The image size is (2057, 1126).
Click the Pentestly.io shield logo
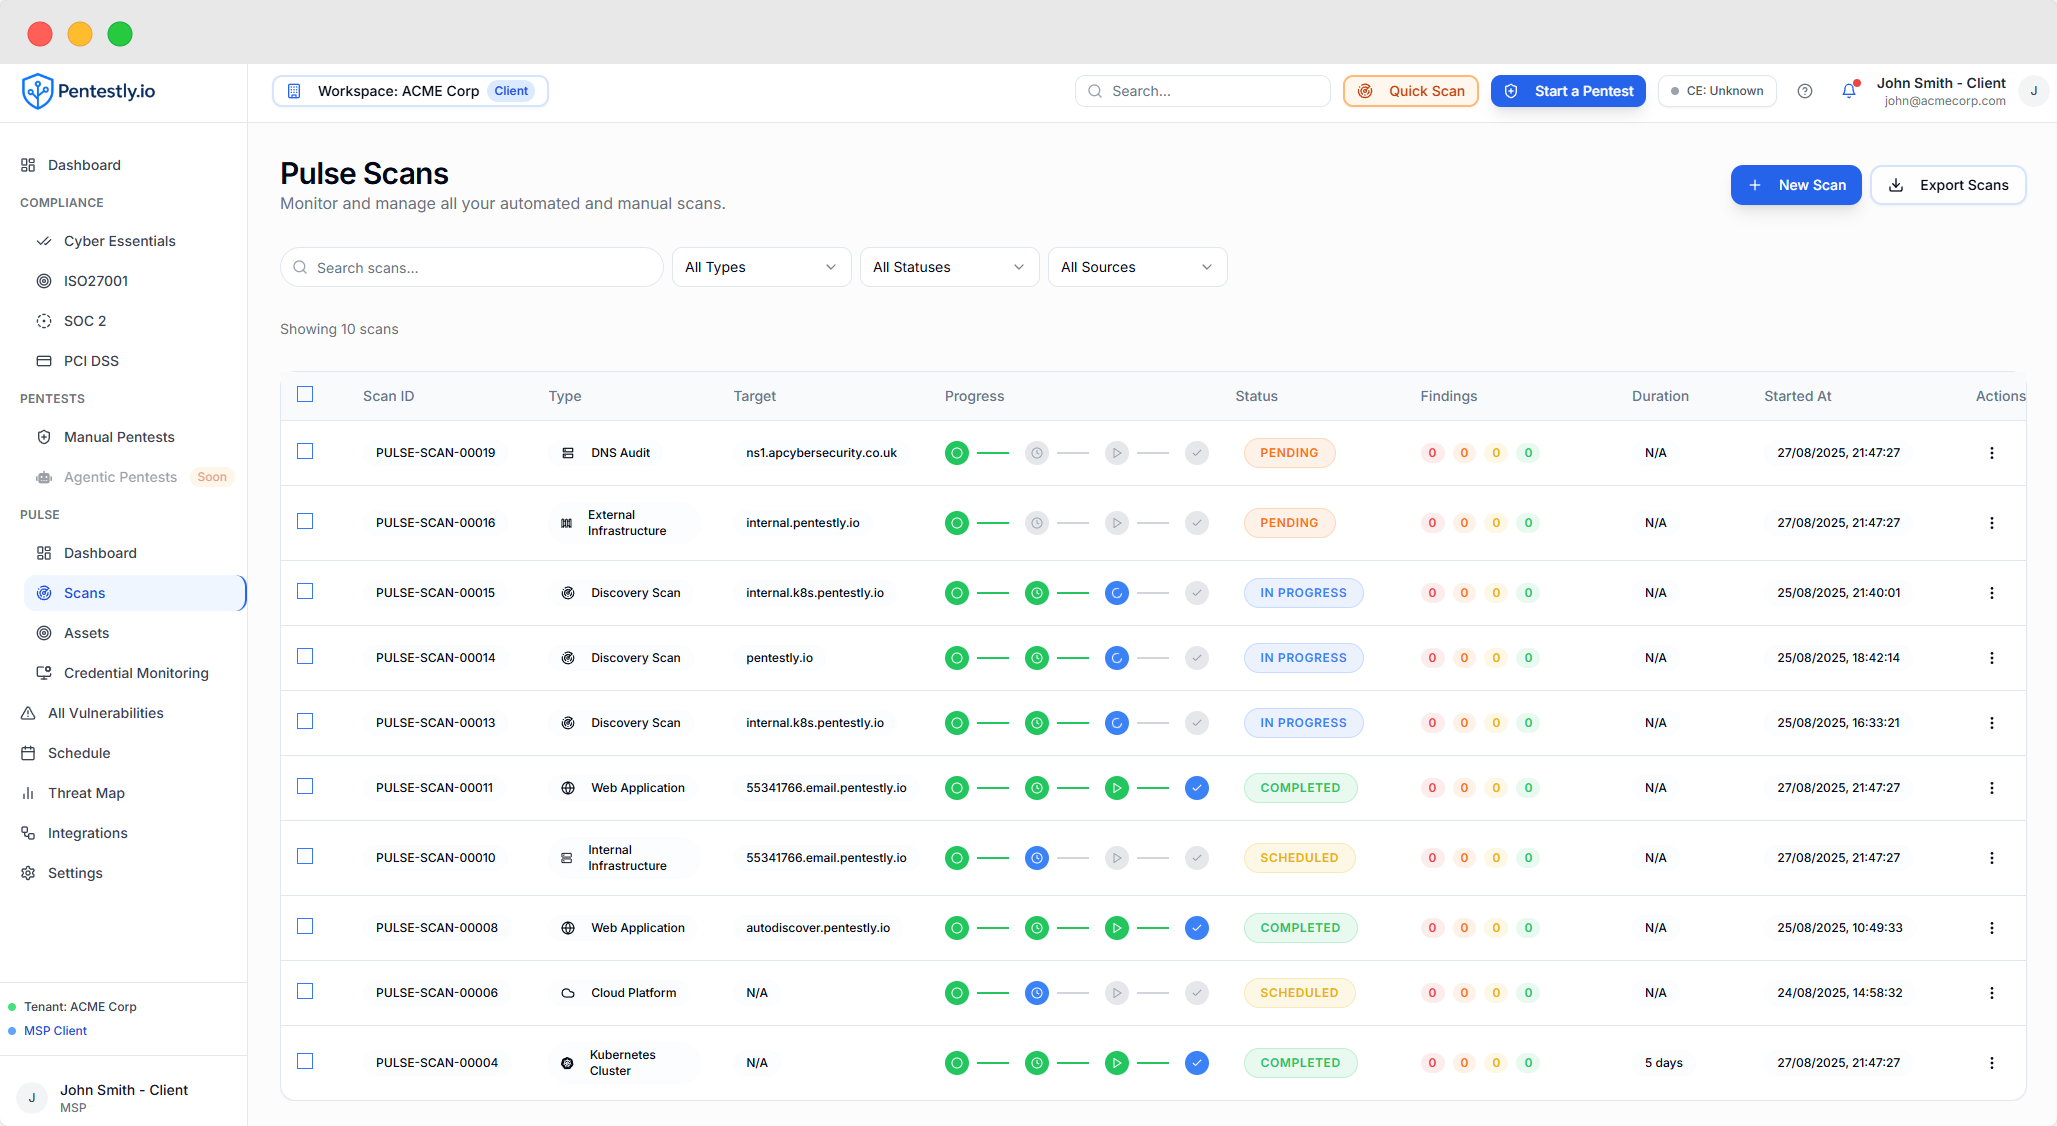(37, 91)
